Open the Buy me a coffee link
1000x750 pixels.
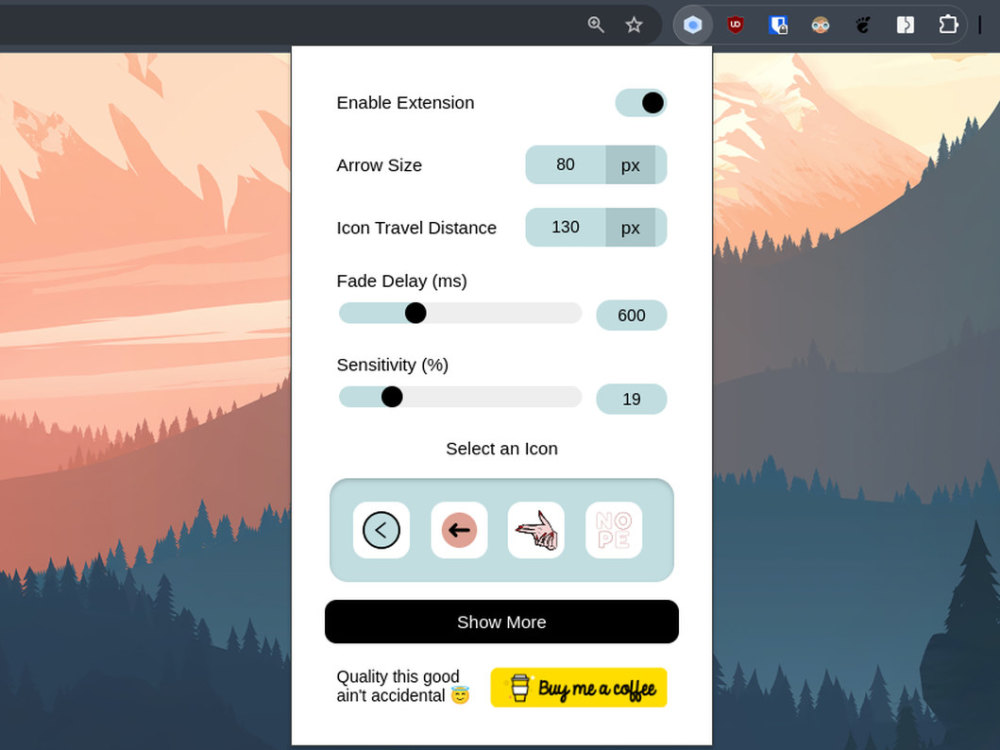point(578,688)
